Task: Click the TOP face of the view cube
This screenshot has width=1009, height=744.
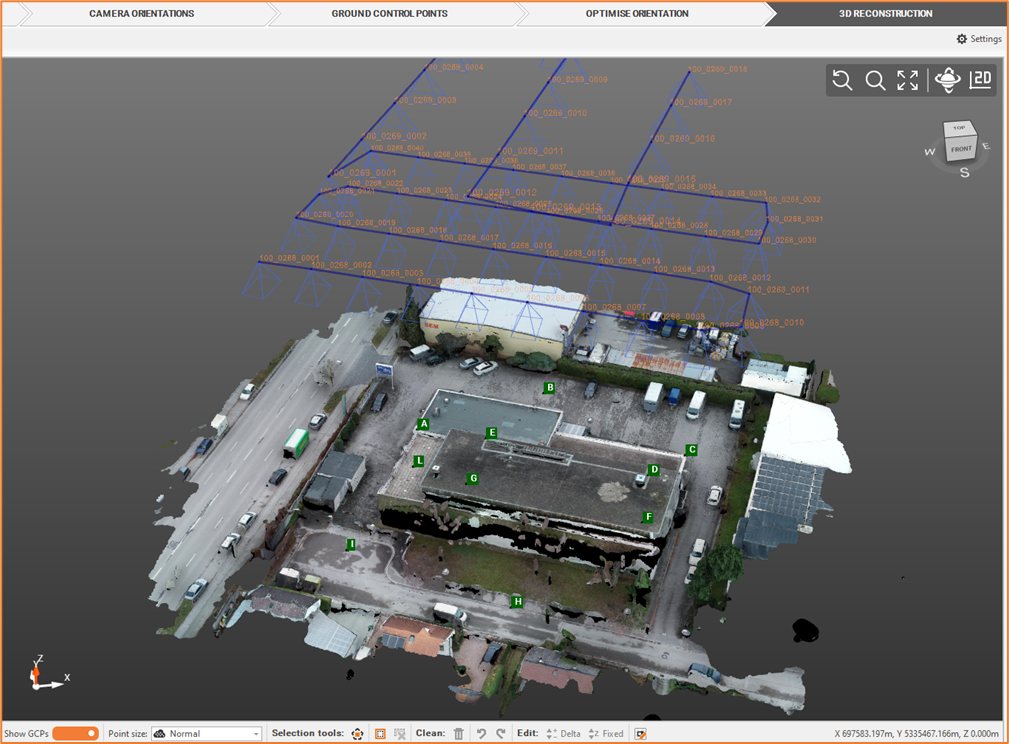Action: click(959, 128)
